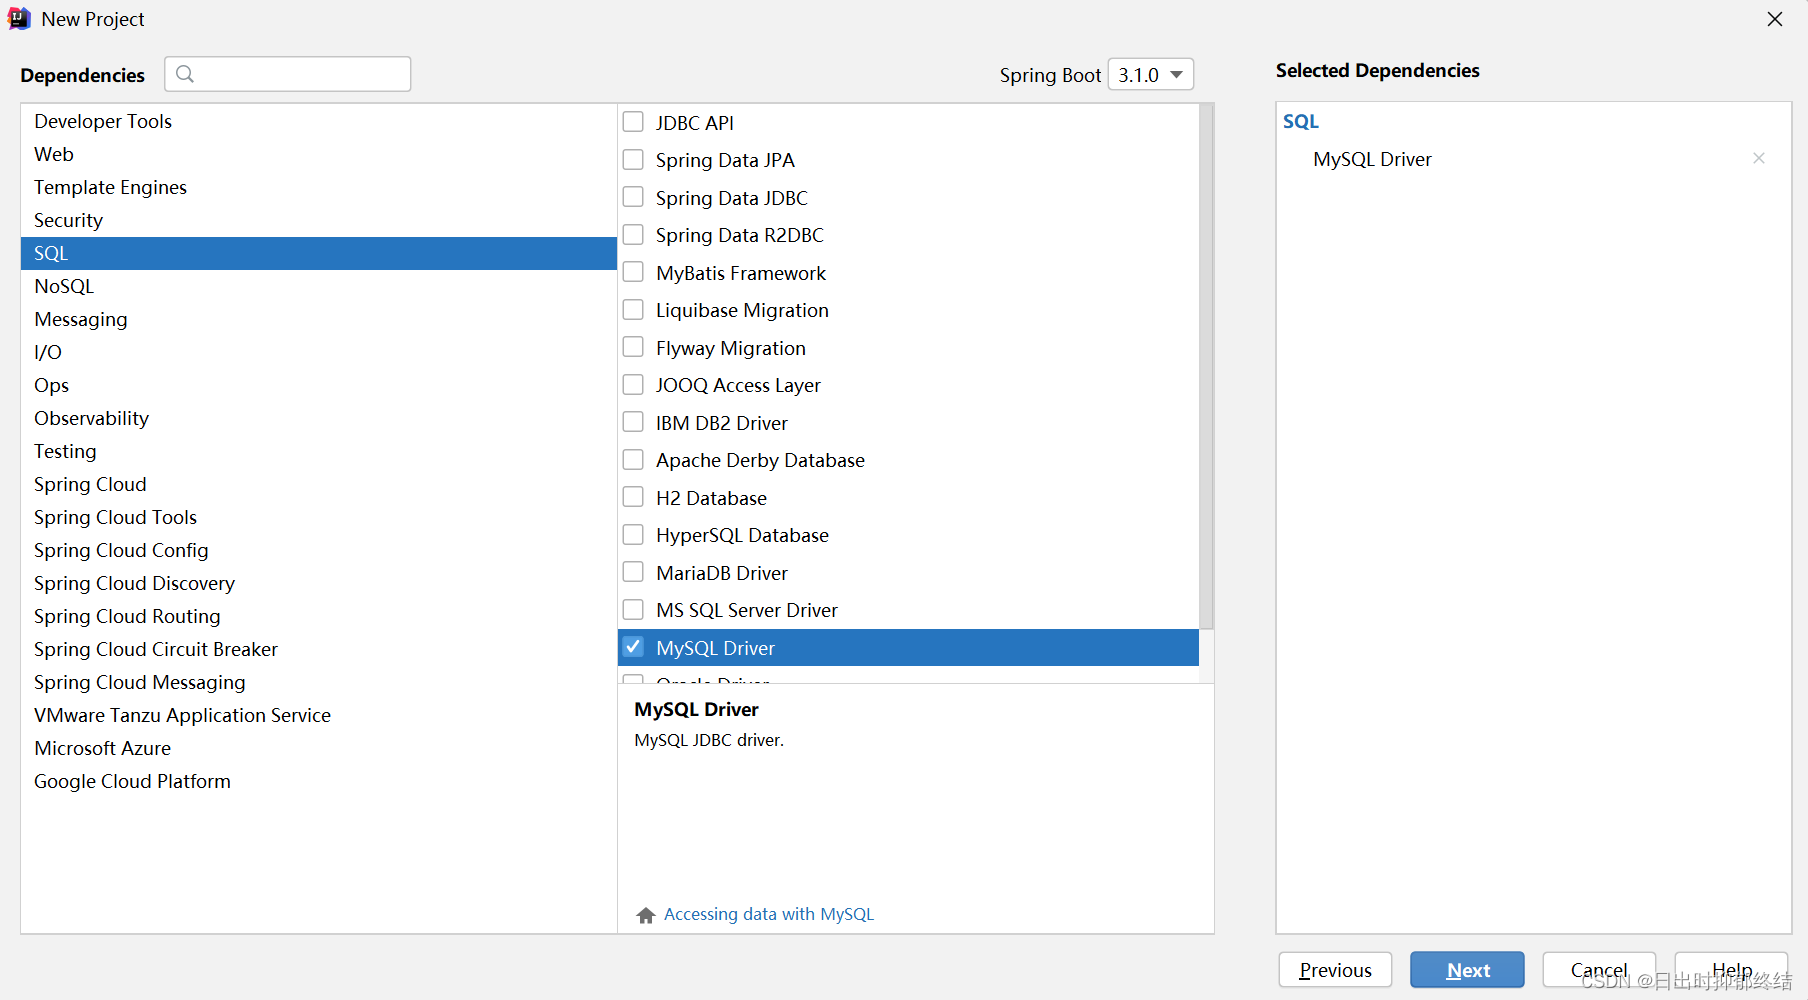Select Developer Tools category
The height and width of the screenshot is (1000, 1808).
pyautogui.click(x=318, y=121)
